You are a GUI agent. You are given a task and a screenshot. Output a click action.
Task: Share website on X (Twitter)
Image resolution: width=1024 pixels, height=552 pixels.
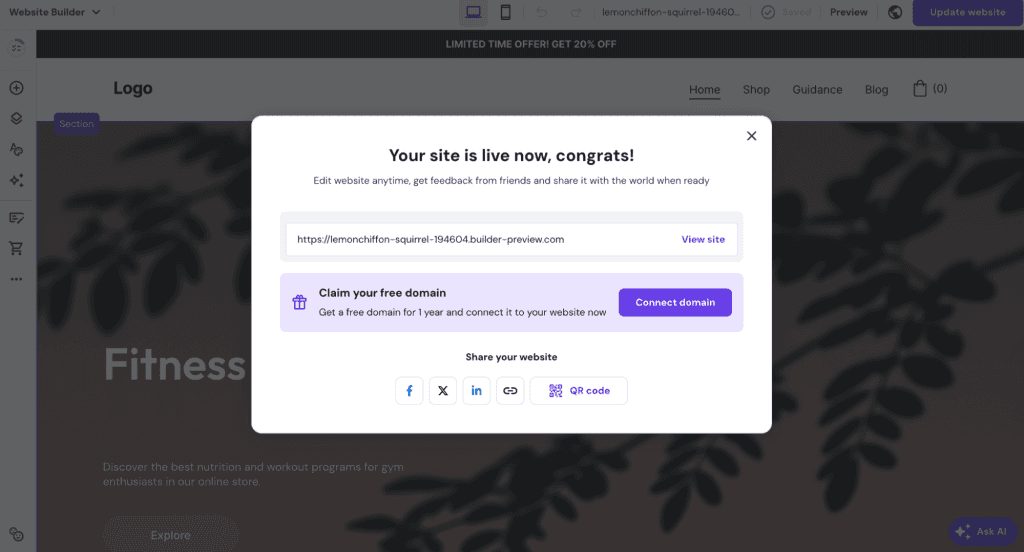point(443,390)
